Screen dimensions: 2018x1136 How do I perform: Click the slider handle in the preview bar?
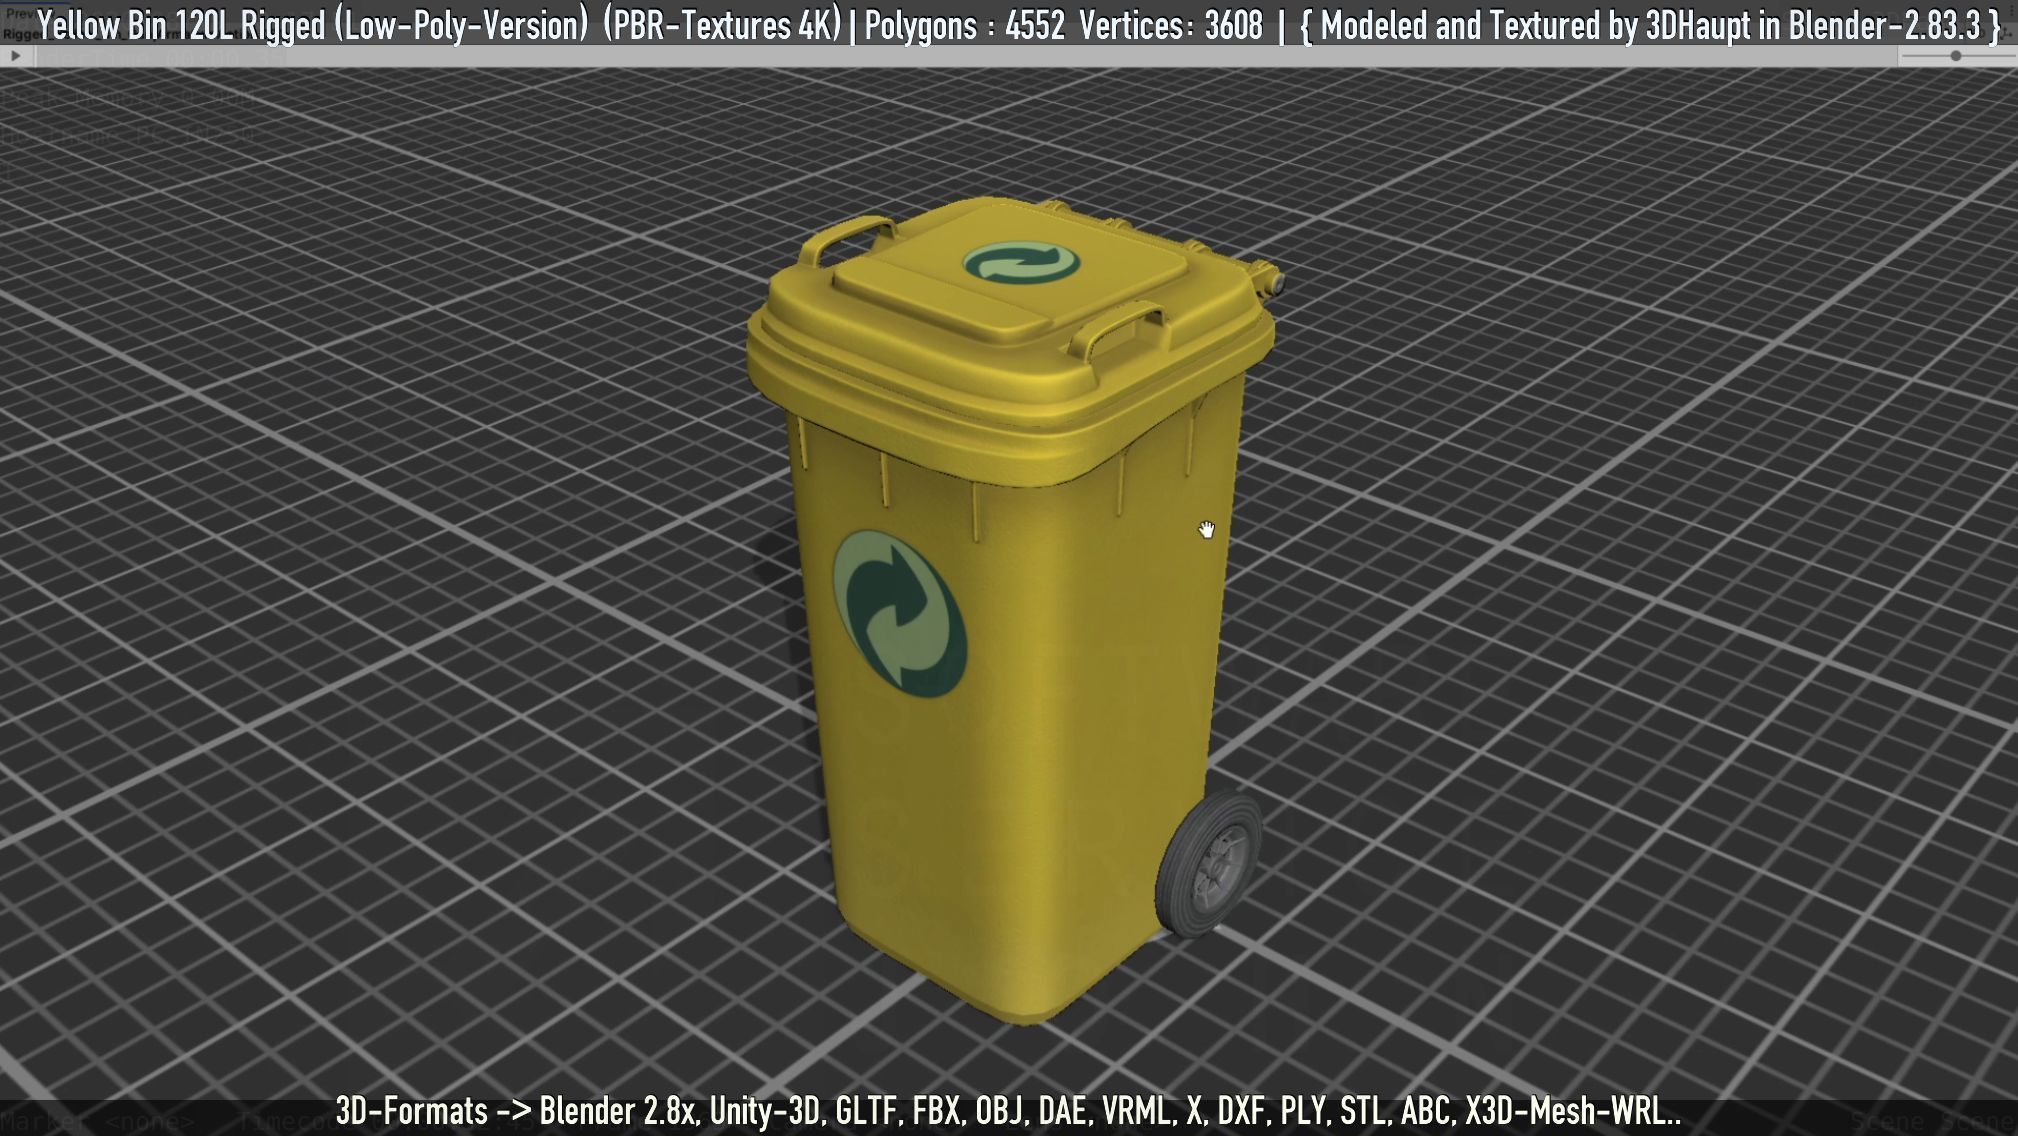click(x=1956, y=56)
